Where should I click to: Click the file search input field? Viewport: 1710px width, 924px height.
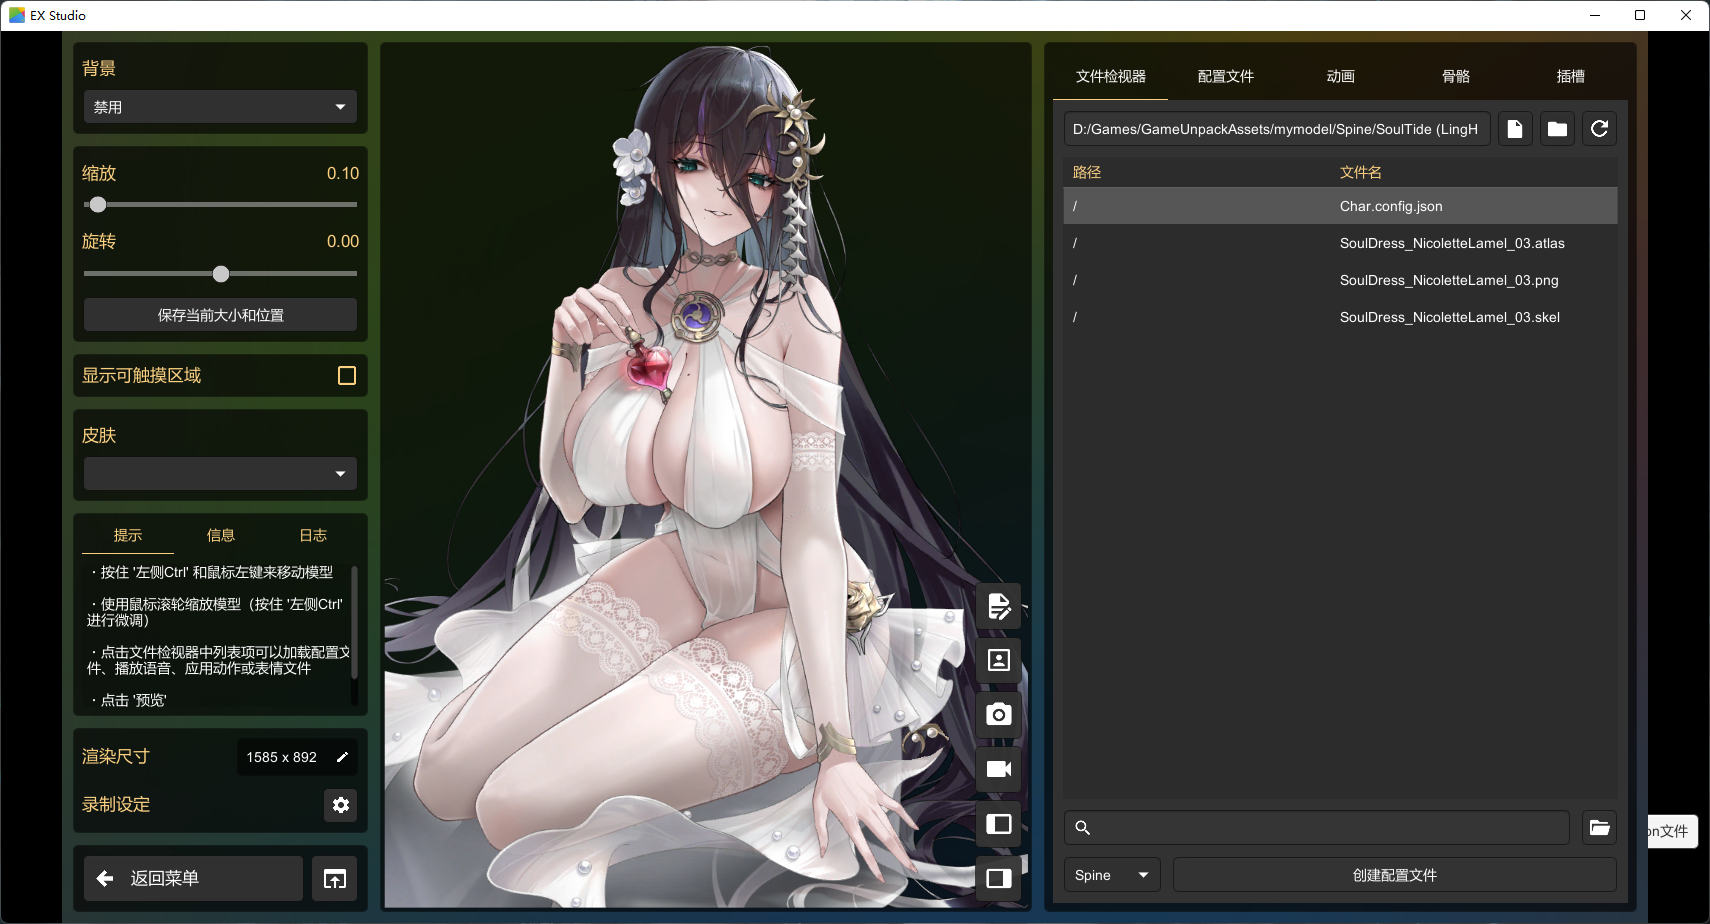click(1316, 828)
